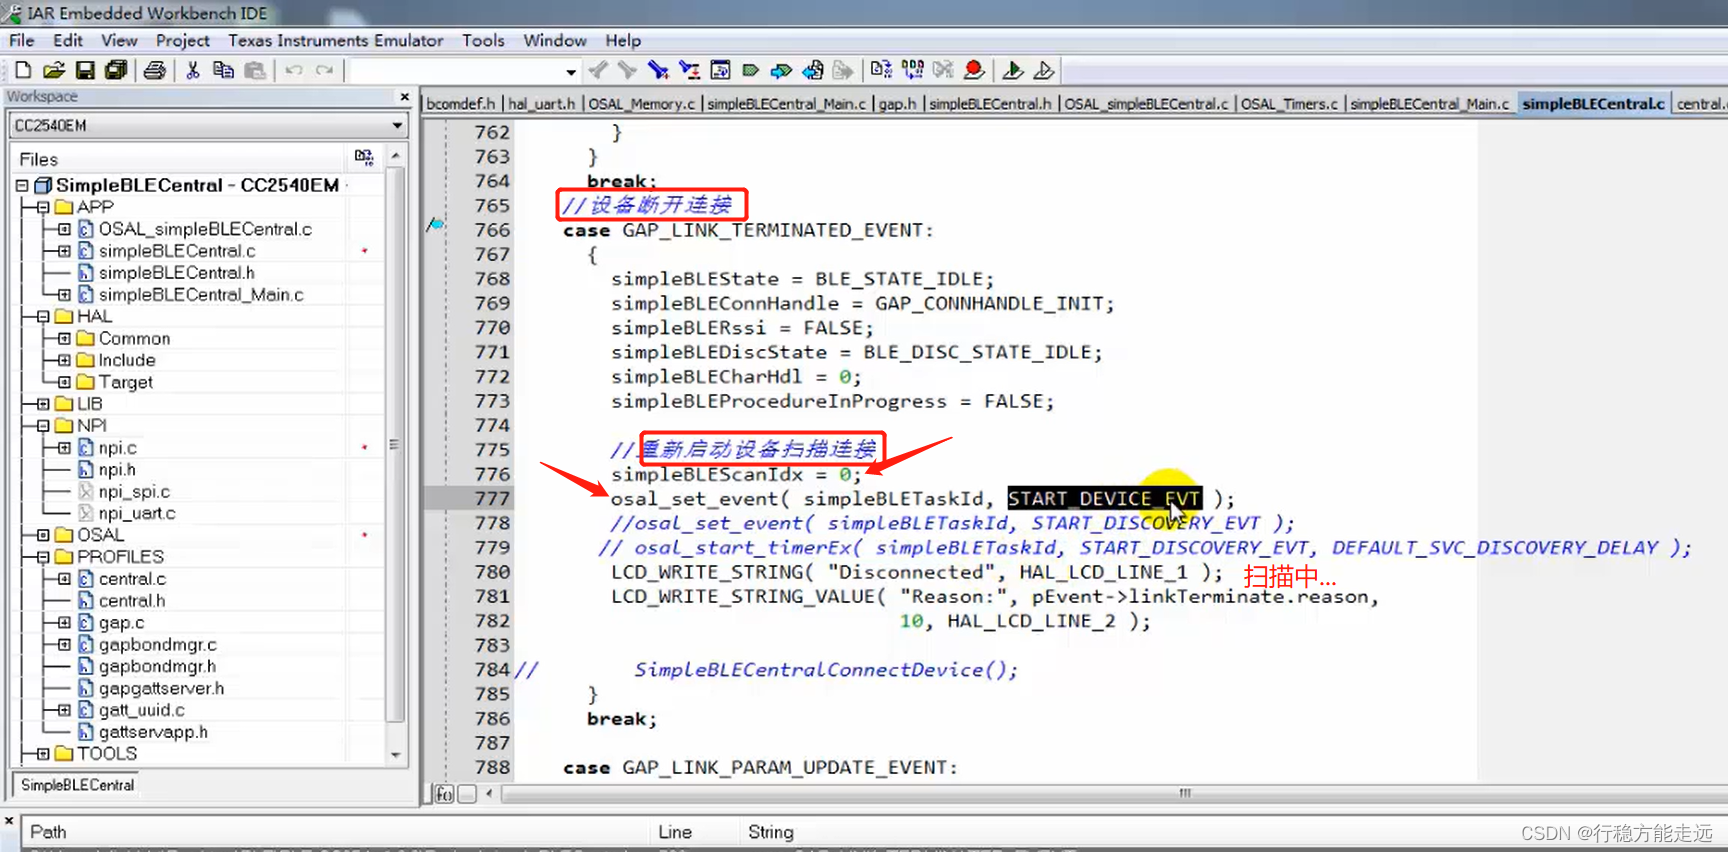Image resolution: width=1728 pixels, height=852 pixels.
Task: Copy selection using toolbar copy icon
Action: (x=224, y=70)
